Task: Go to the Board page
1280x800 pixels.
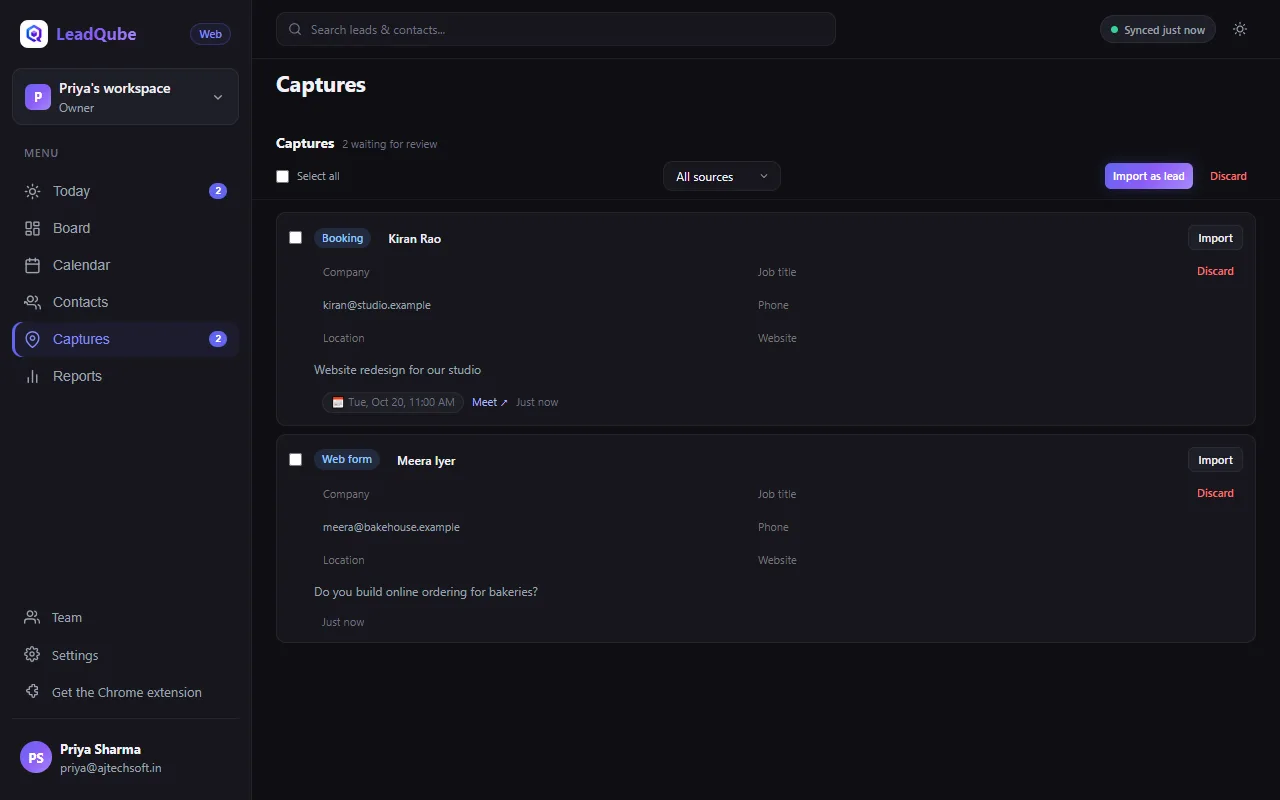Action: (x=125, y=228)
